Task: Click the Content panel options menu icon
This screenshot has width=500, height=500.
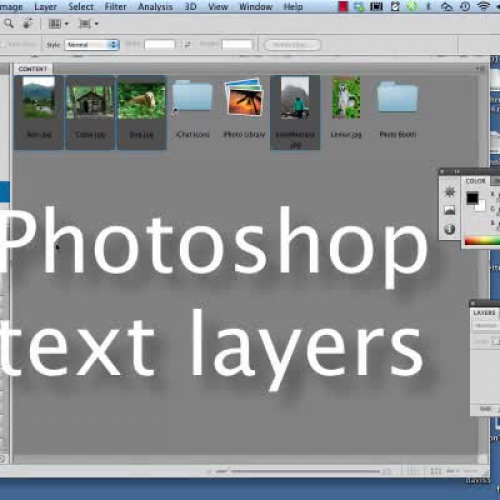Action: 480,69
